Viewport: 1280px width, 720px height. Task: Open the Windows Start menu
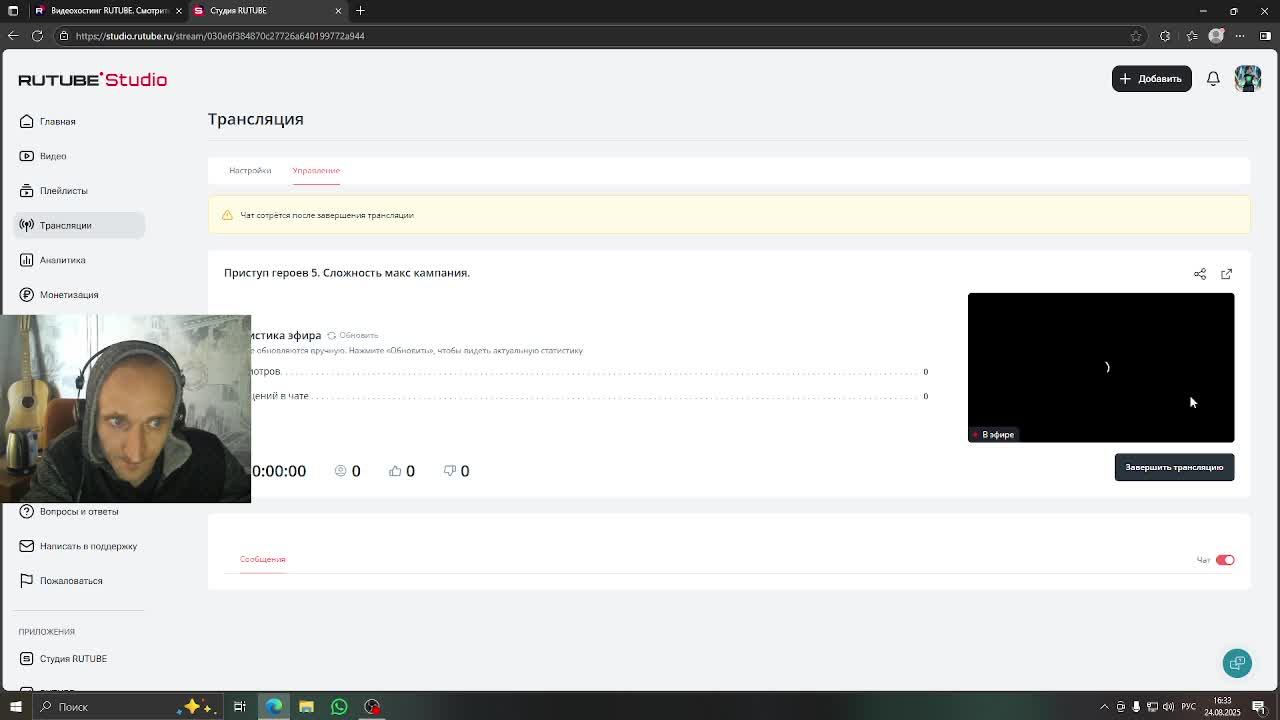(x=15, y=707)
